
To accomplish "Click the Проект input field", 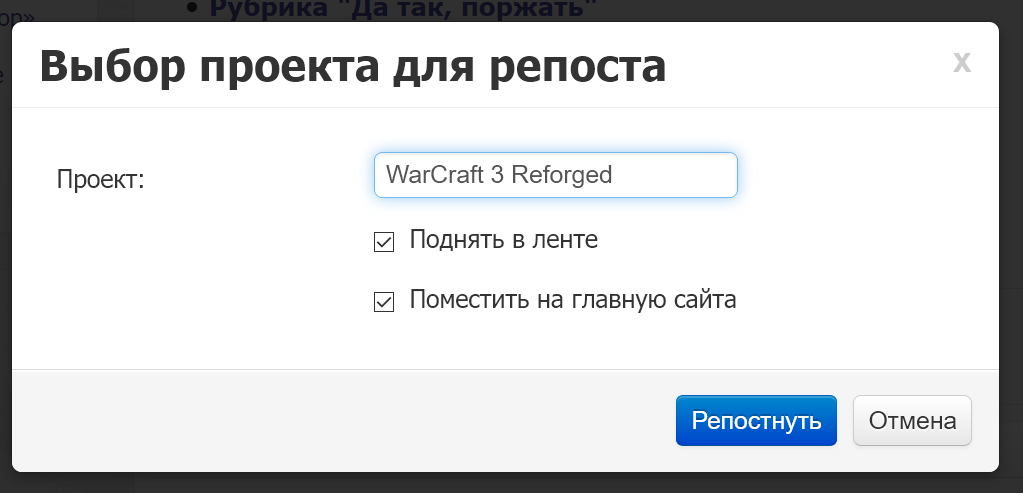I will (555, 175).
